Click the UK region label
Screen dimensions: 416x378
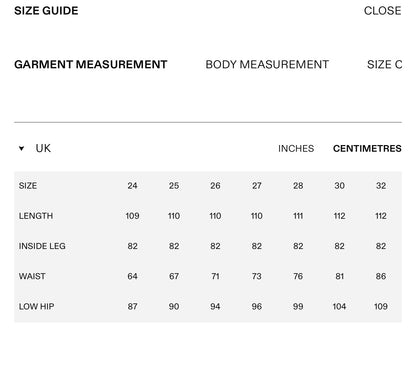tap(43, 148)
